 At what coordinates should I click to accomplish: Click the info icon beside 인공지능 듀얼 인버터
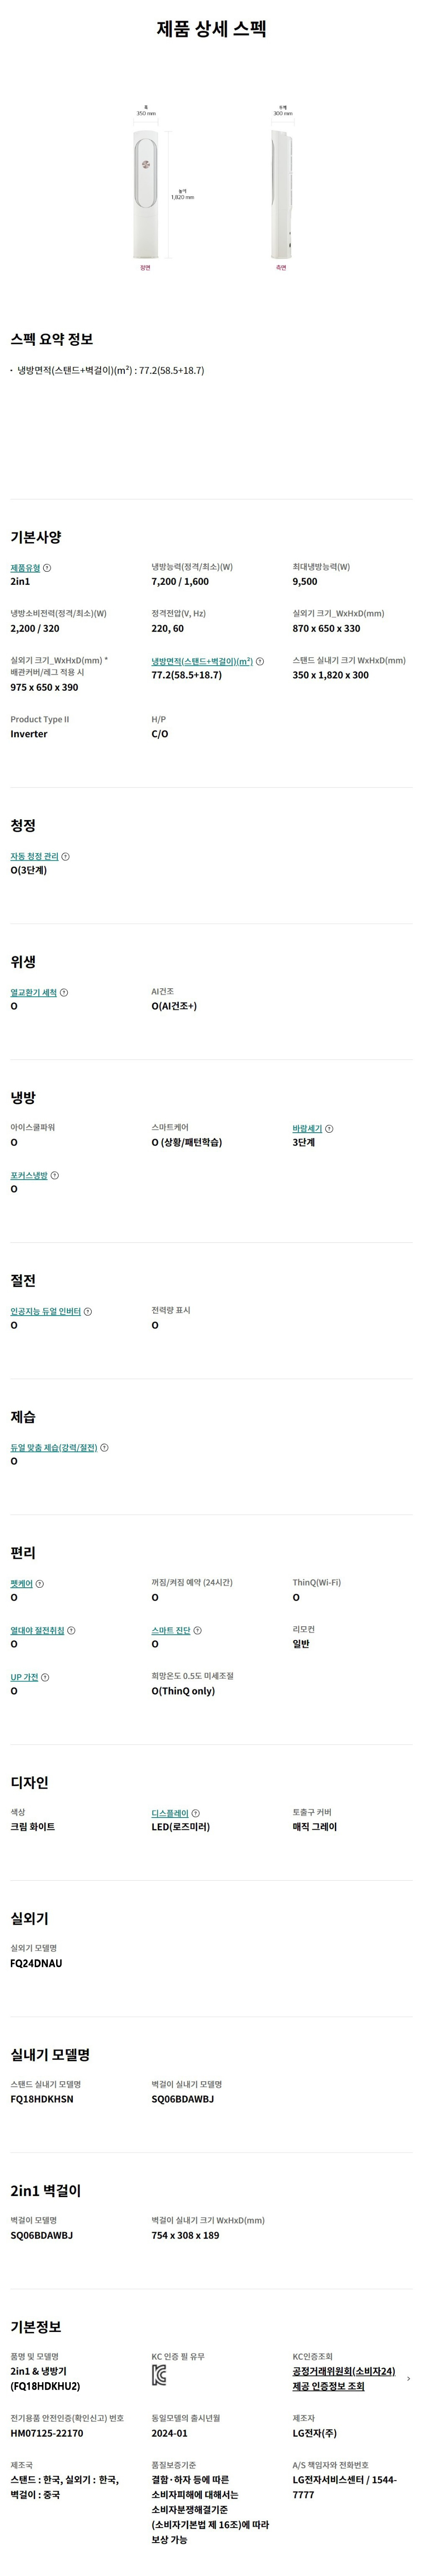pyautogui.click(x=88, y=1311)
